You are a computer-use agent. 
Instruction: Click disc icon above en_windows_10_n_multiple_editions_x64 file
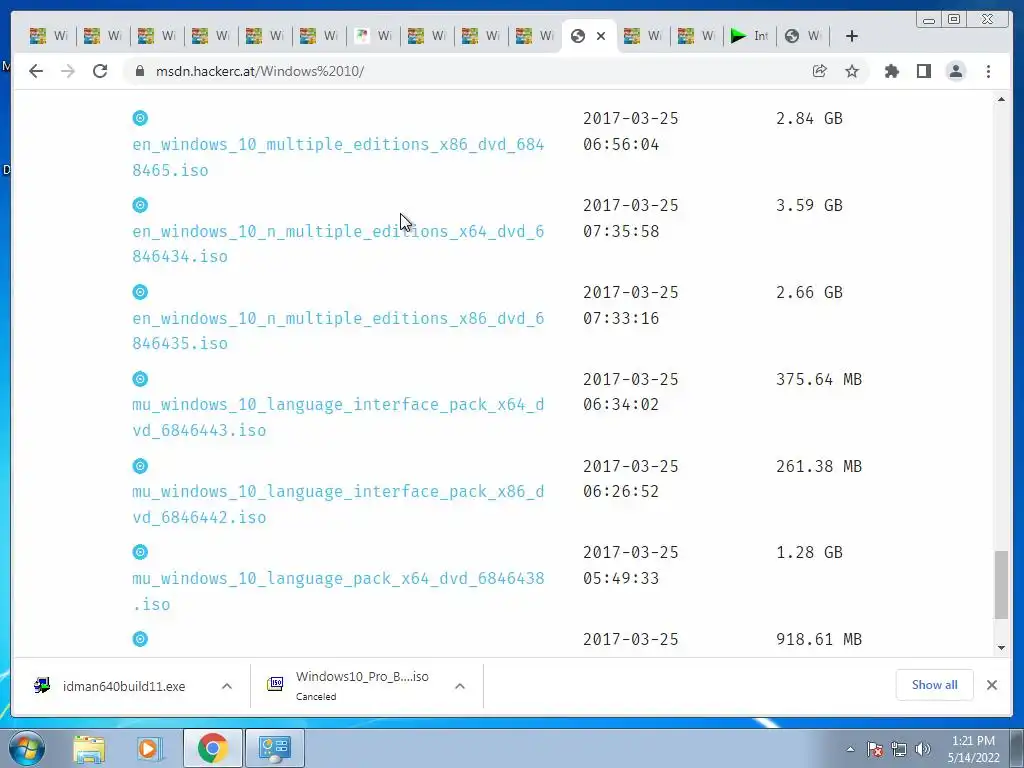point(140,205)
